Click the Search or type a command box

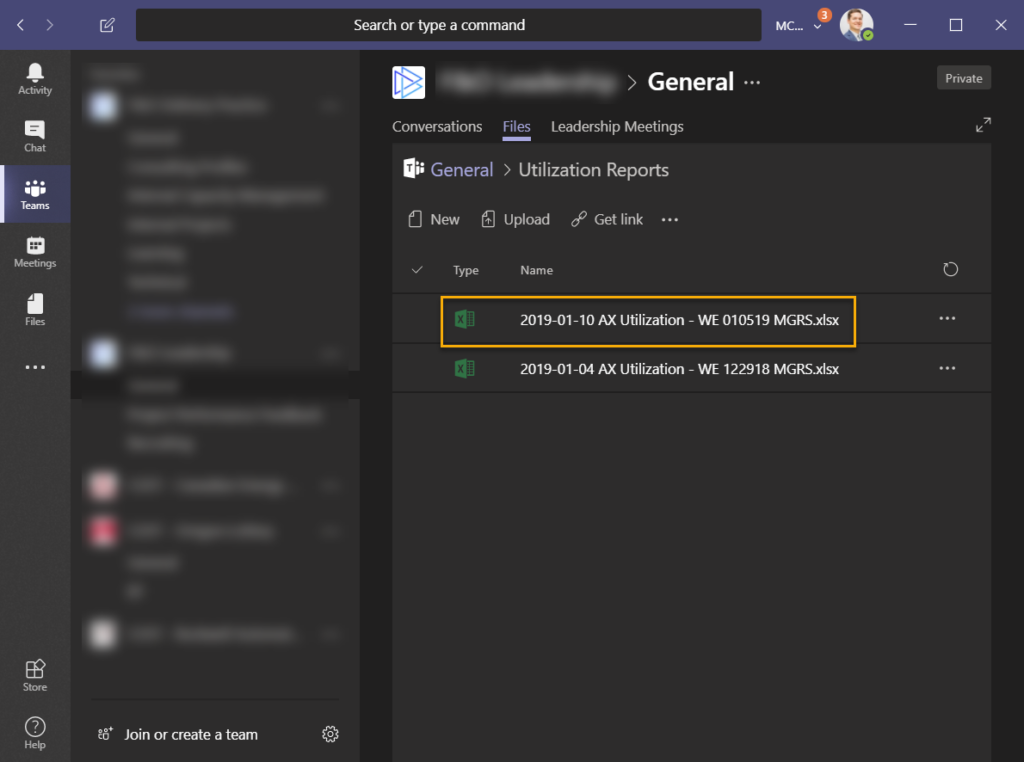(448, 25)
